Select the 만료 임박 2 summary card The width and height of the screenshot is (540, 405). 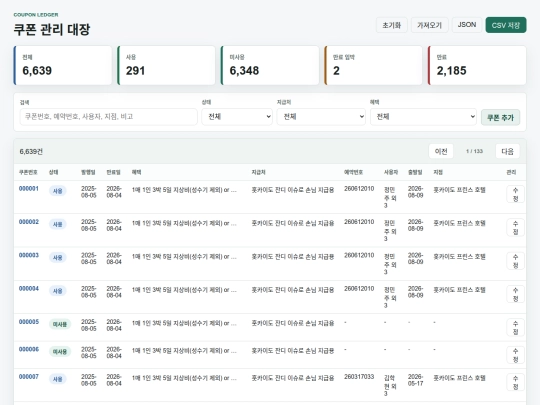click(x=373, y=65)
